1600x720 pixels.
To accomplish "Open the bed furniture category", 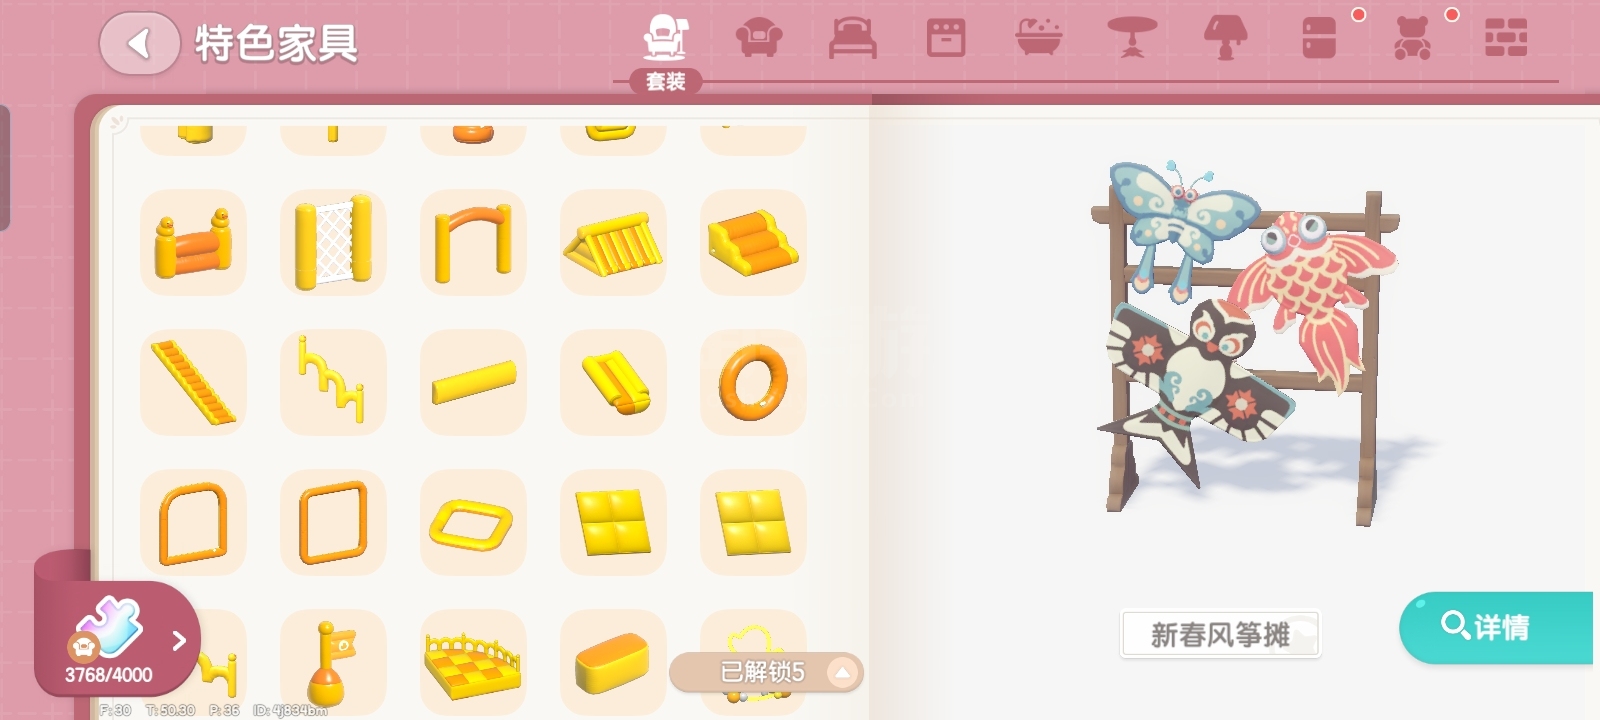I will (853, 39).
